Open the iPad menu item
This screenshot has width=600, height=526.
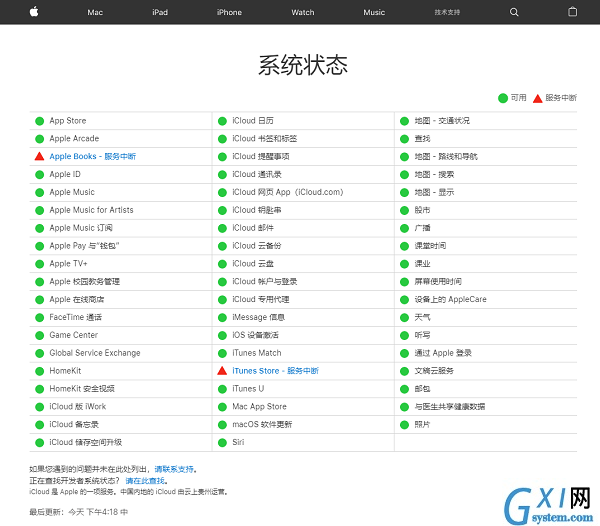coord(160,12)
